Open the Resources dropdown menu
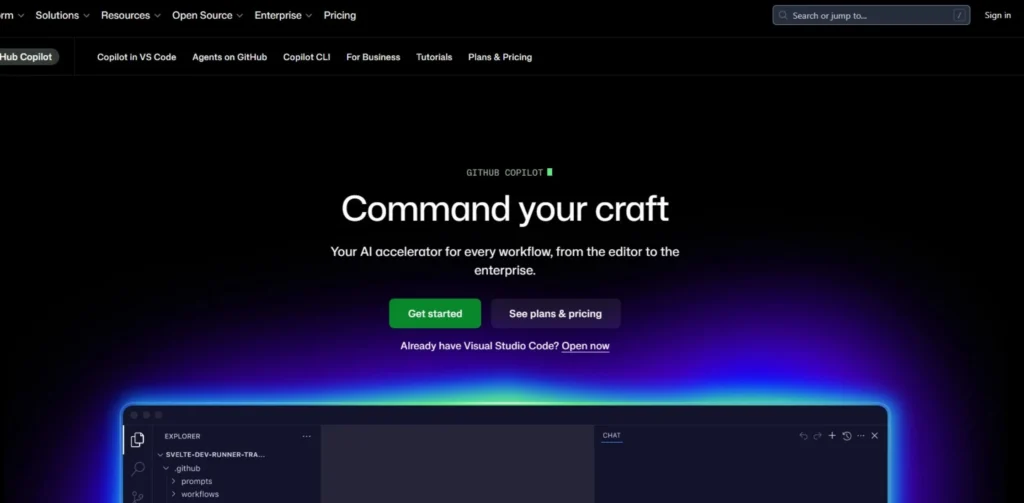1024x503 pixels. click(x=131, y=15)
